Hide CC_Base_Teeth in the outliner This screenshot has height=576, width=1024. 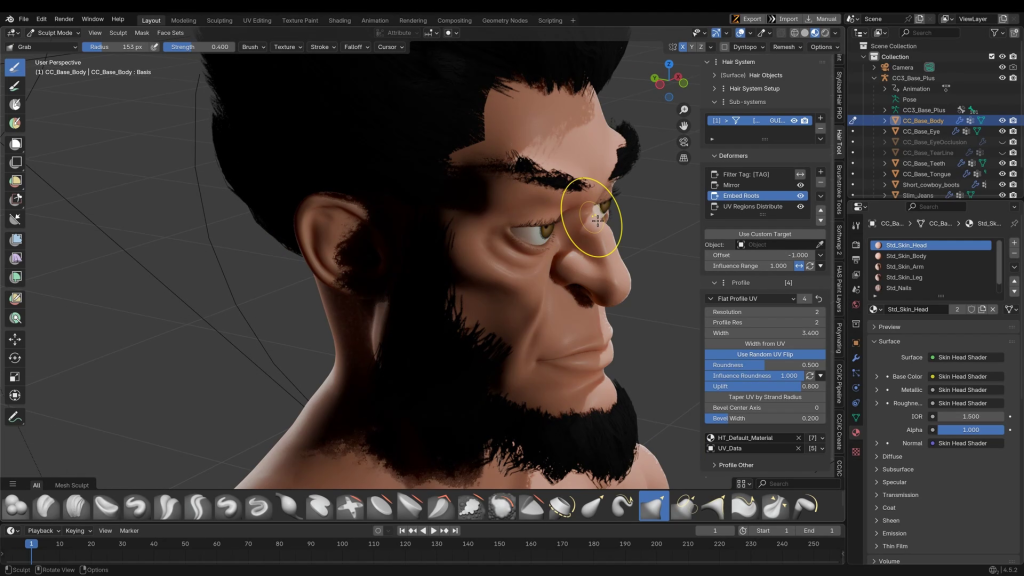(x=1002, y=163)
